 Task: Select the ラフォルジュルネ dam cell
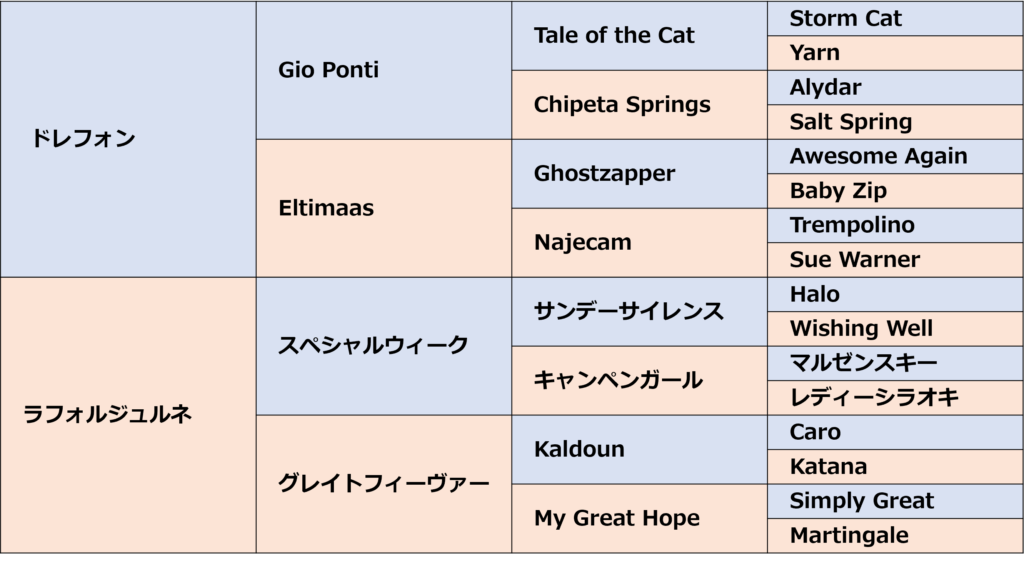tap(128, 415)
